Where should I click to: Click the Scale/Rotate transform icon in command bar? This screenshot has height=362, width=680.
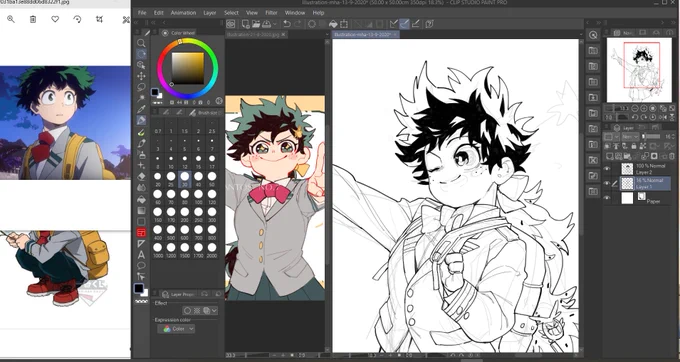pos(344,24)
